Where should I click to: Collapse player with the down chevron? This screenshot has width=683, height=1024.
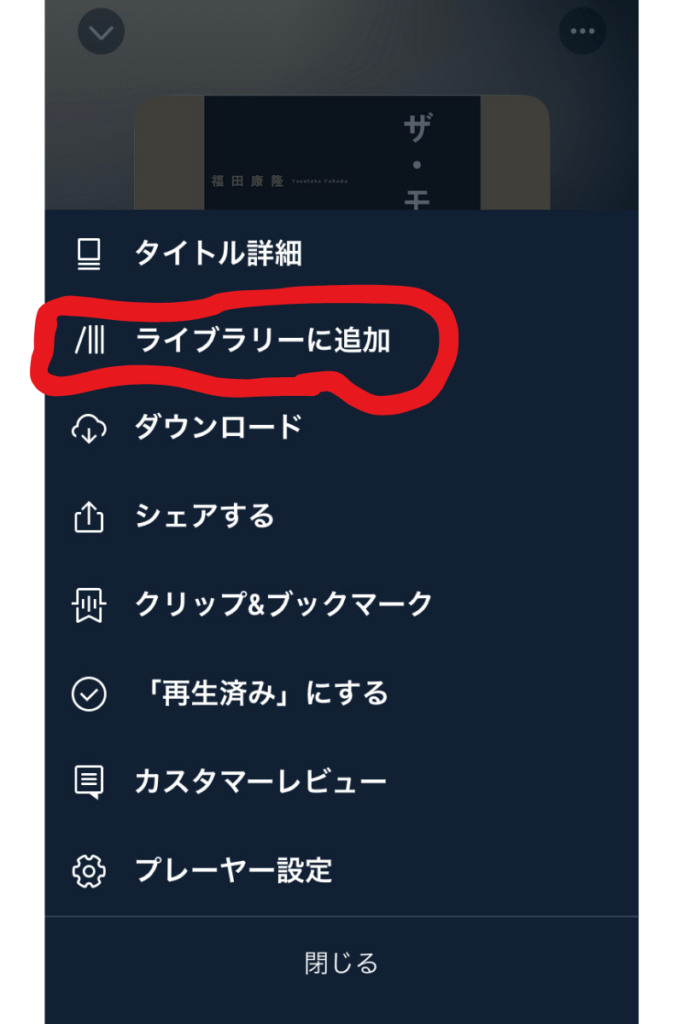(x=101, y=31)
